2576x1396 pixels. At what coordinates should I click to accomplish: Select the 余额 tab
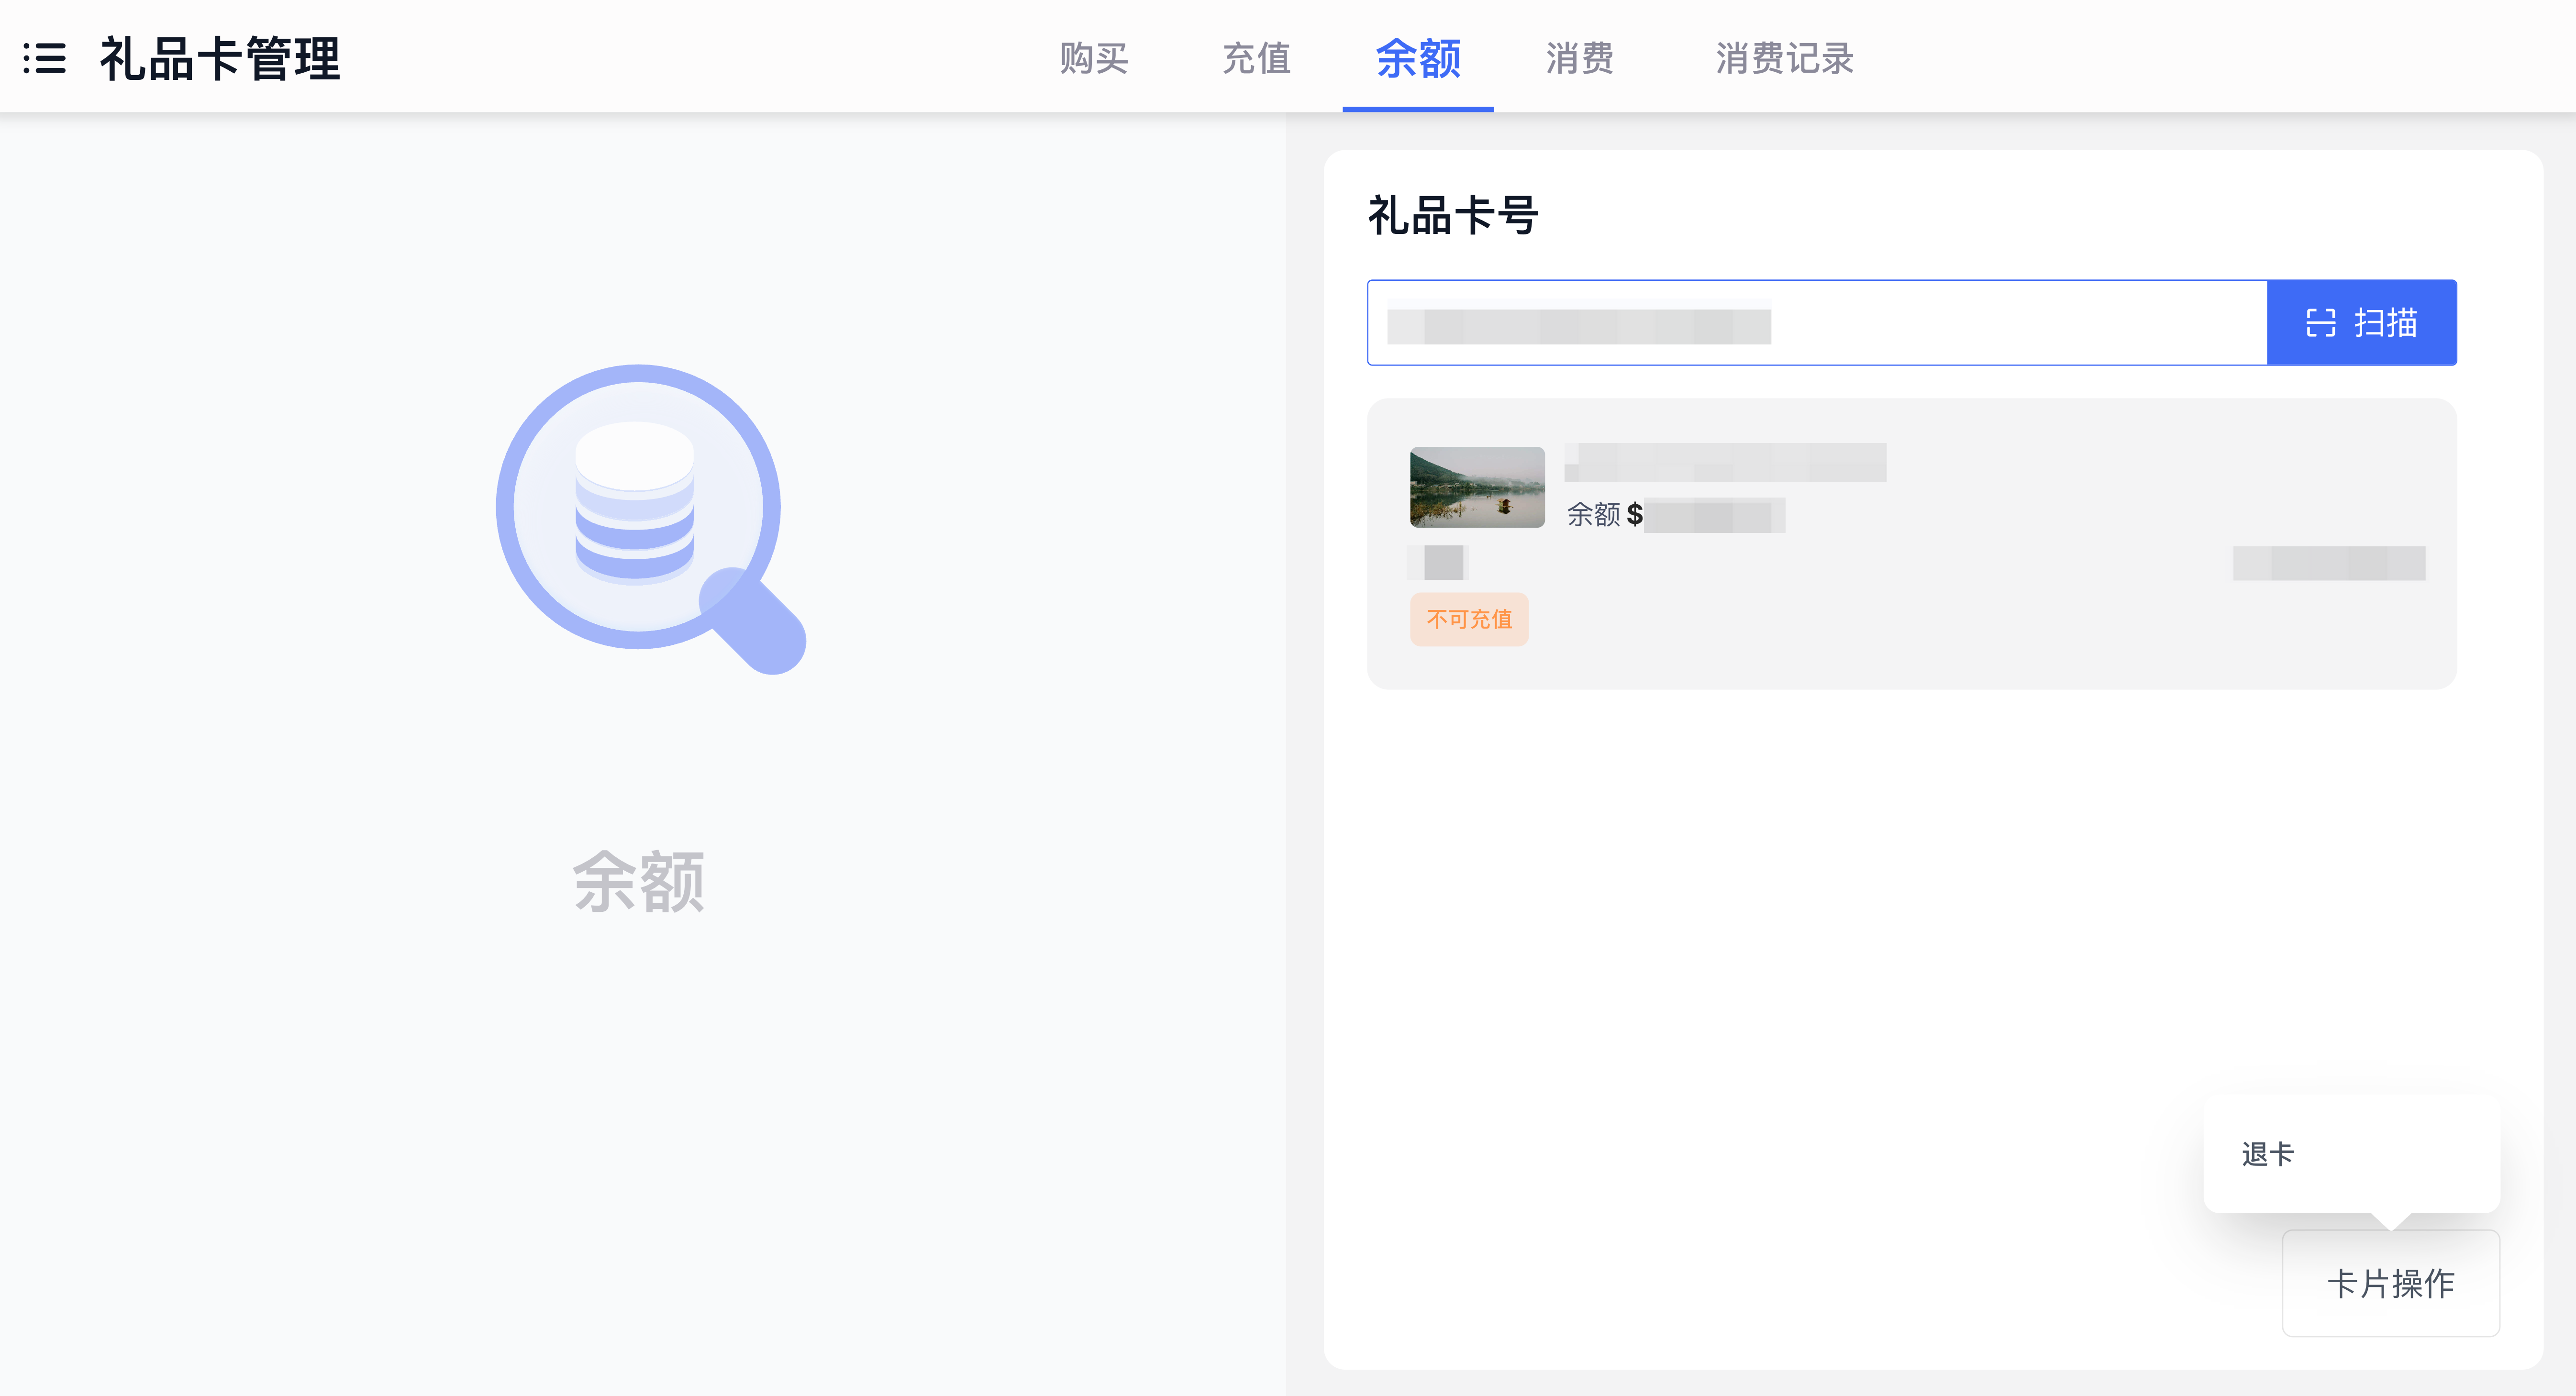point(1417,58)
